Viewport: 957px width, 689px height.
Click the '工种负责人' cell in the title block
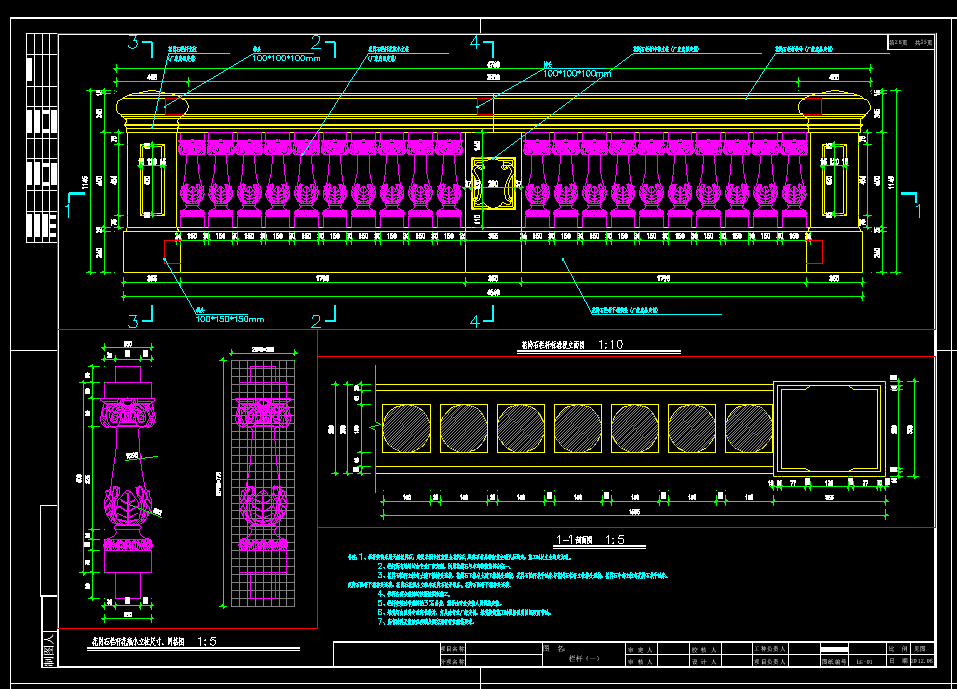pos(770,649)
